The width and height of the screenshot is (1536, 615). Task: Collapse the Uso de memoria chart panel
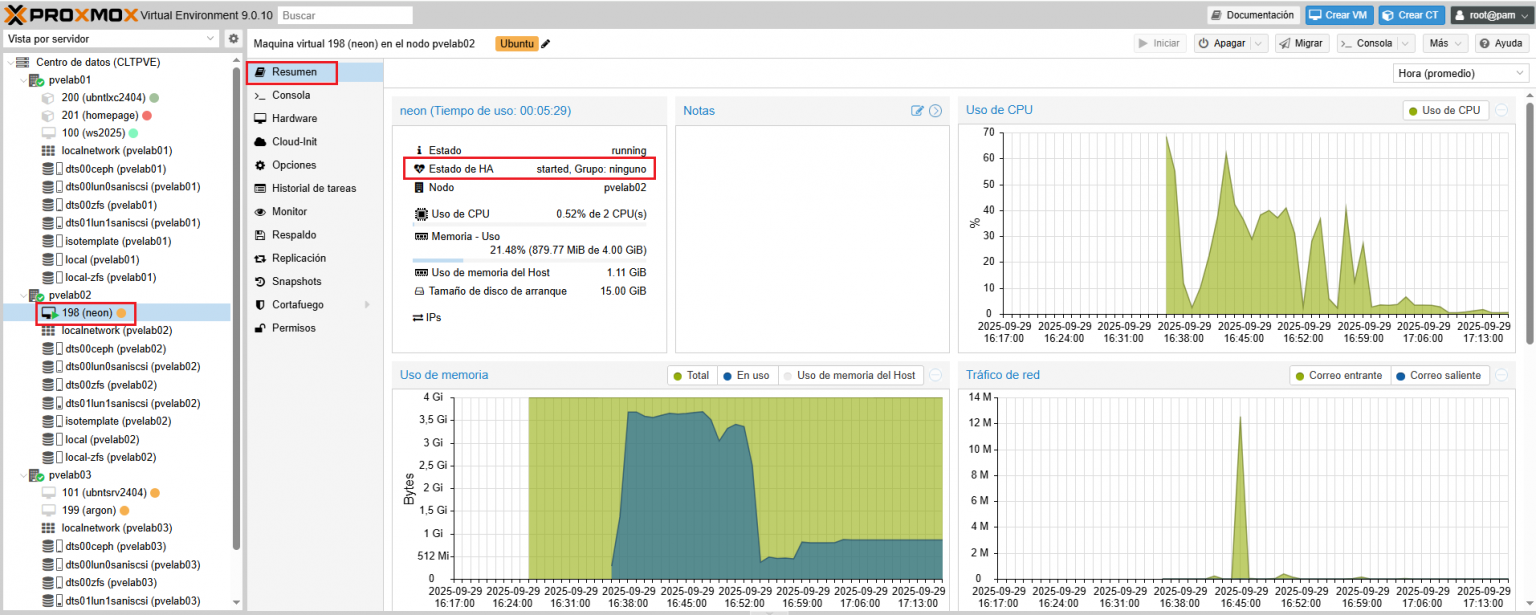click(936, 375)
